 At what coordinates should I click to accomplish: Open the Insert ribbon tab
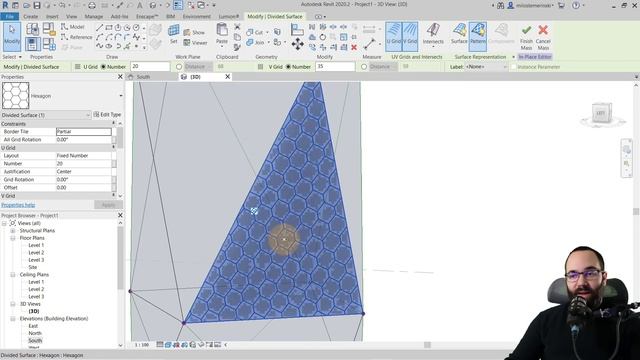coord(52,16)
